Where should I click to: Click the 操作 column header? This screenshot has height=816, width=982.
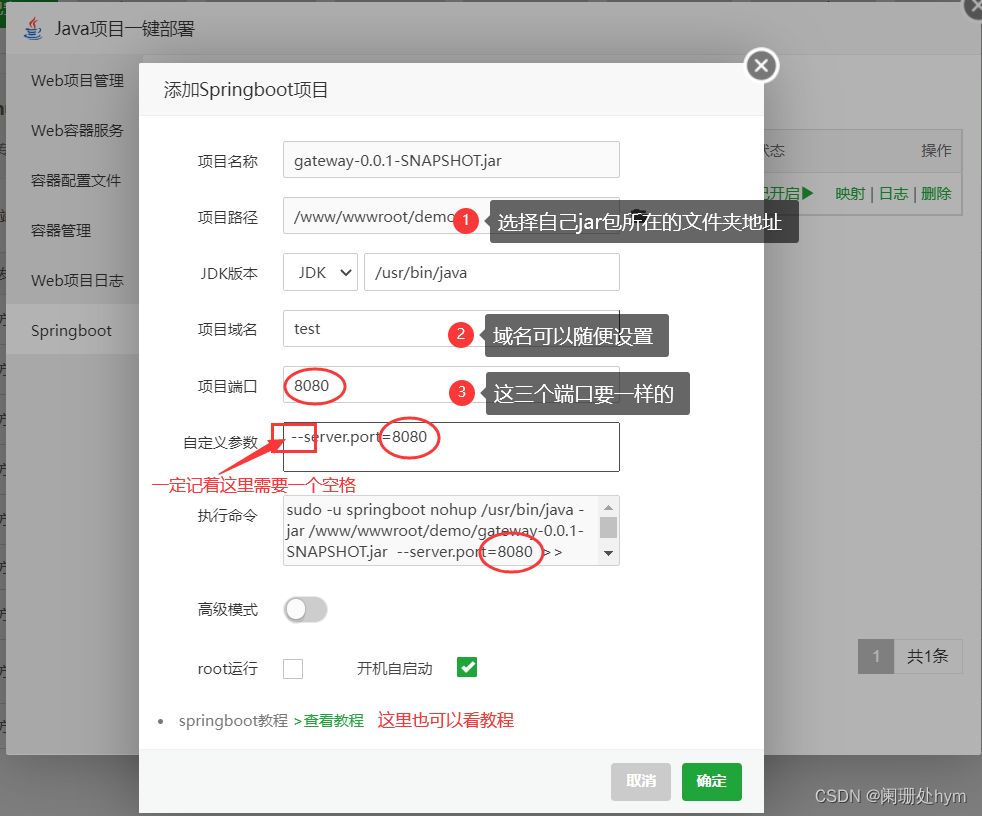[x=936, y=150]
